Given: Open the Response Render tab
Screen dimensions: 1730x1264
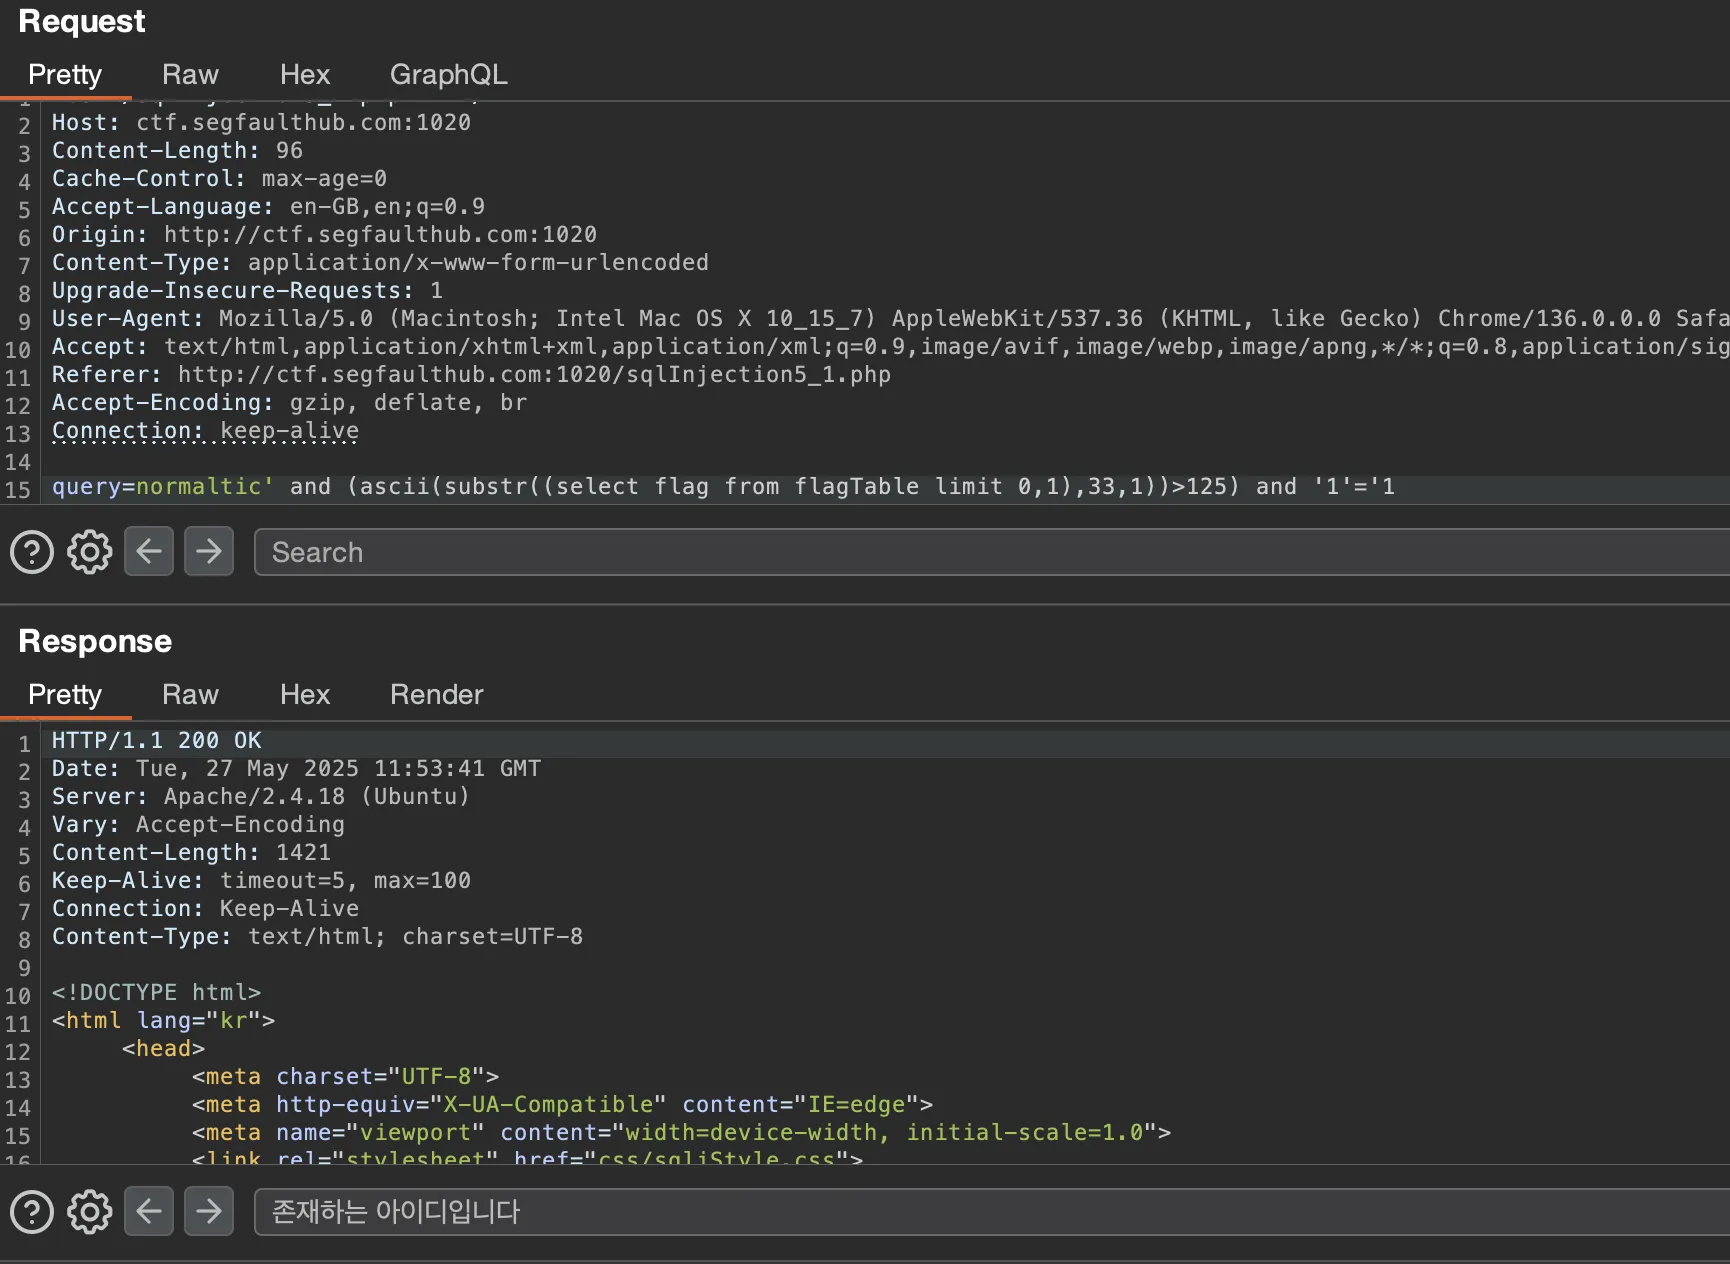Looking at the screenshot, I should point(437,695).
